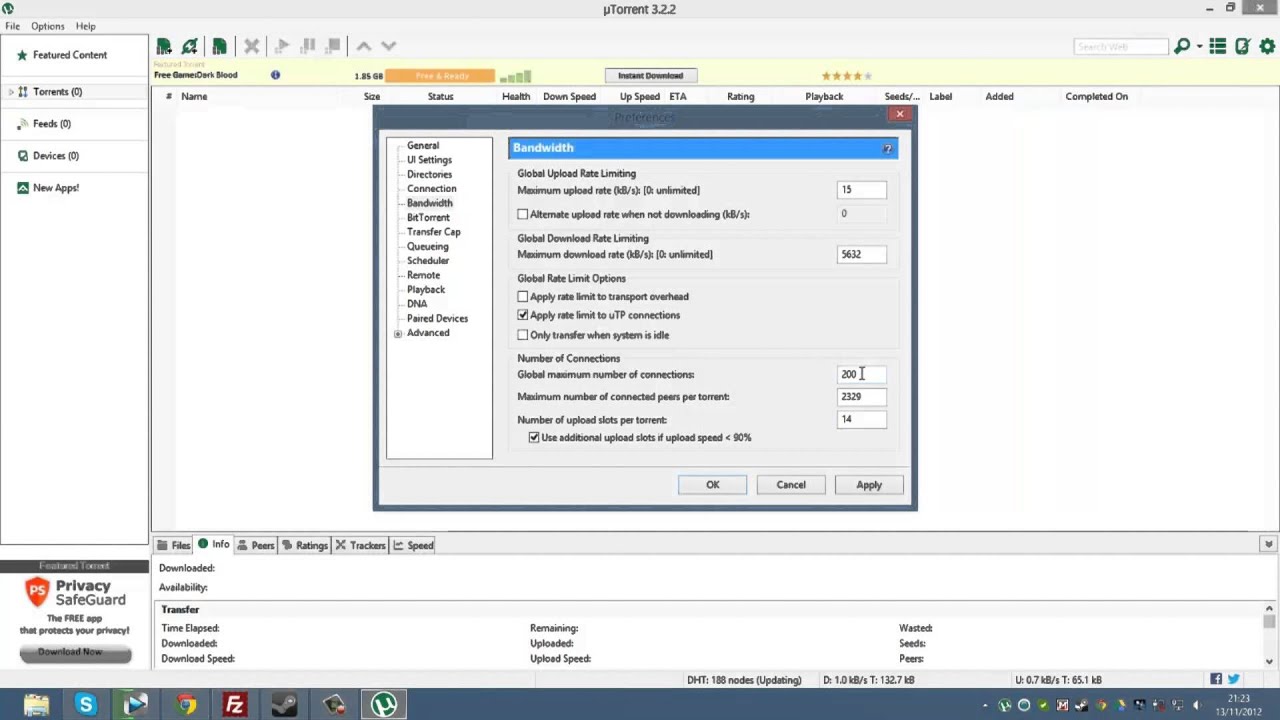Click the Twitter icon in status bar
This screenshot has height=720, width=1280.
point(1233,679)
